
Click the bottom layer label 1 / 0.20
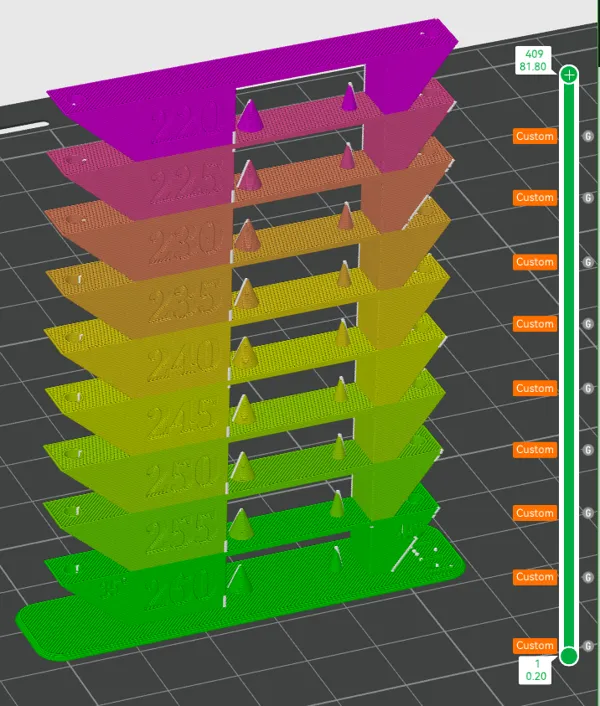536,670
